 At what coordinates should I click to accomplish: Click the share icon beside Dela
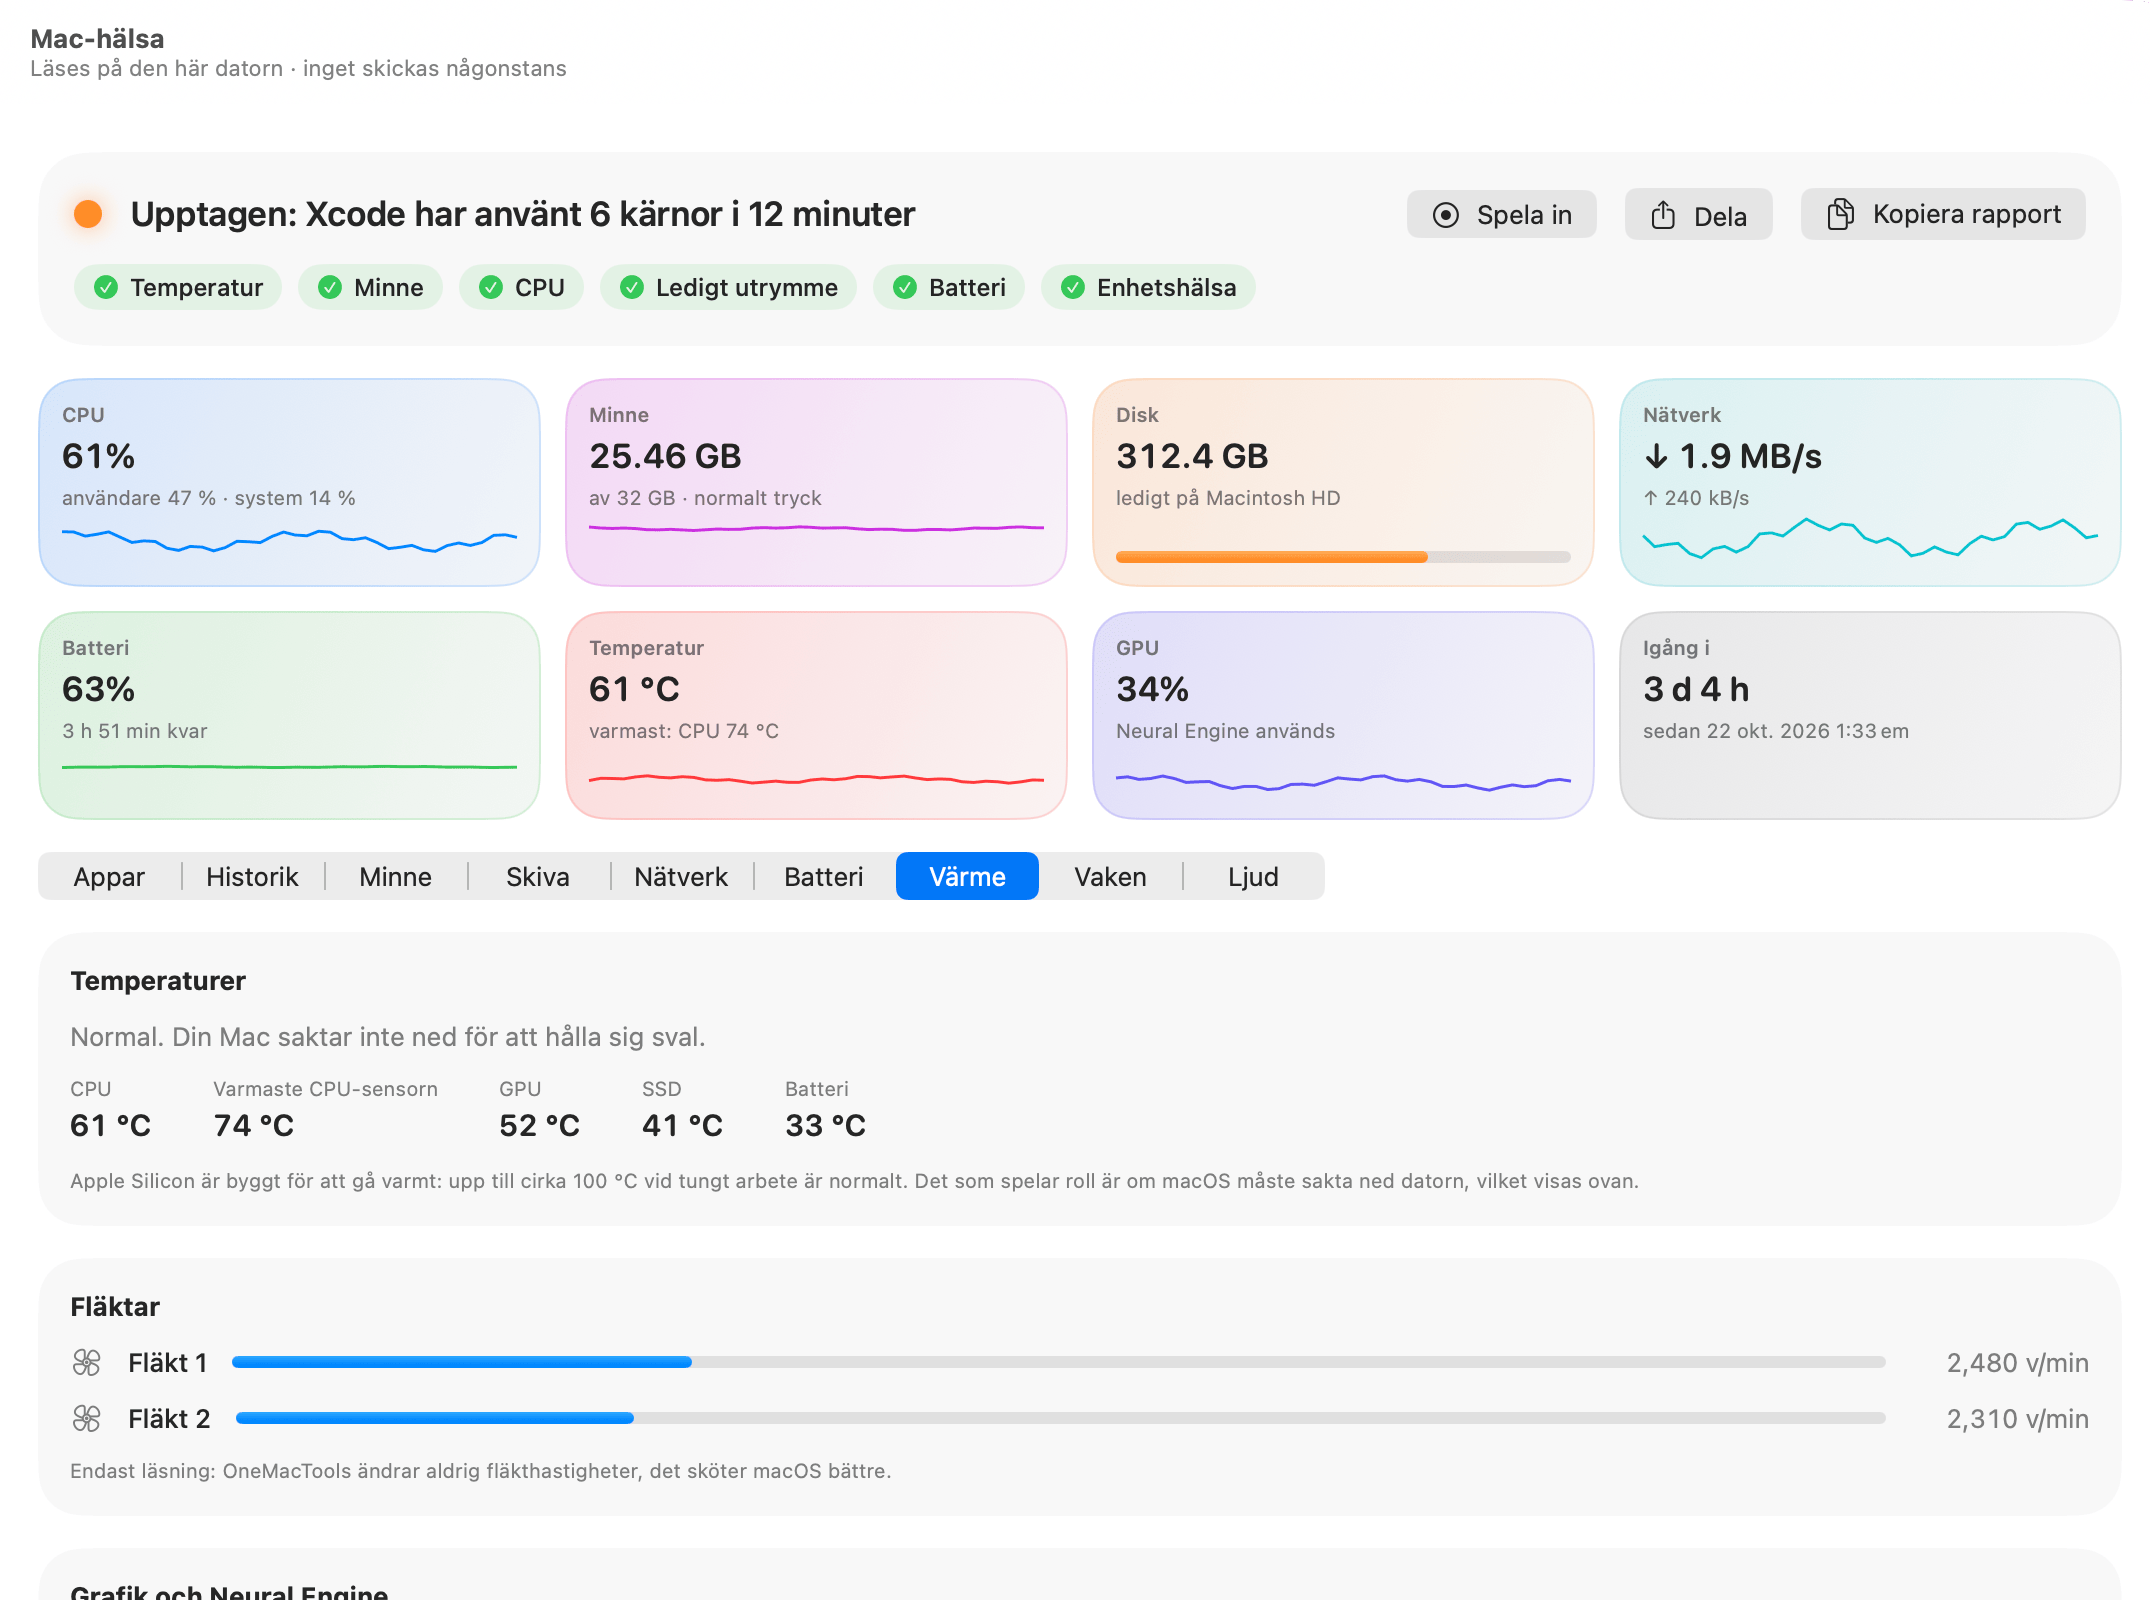pyautogui.click(x=1663, y=215)
